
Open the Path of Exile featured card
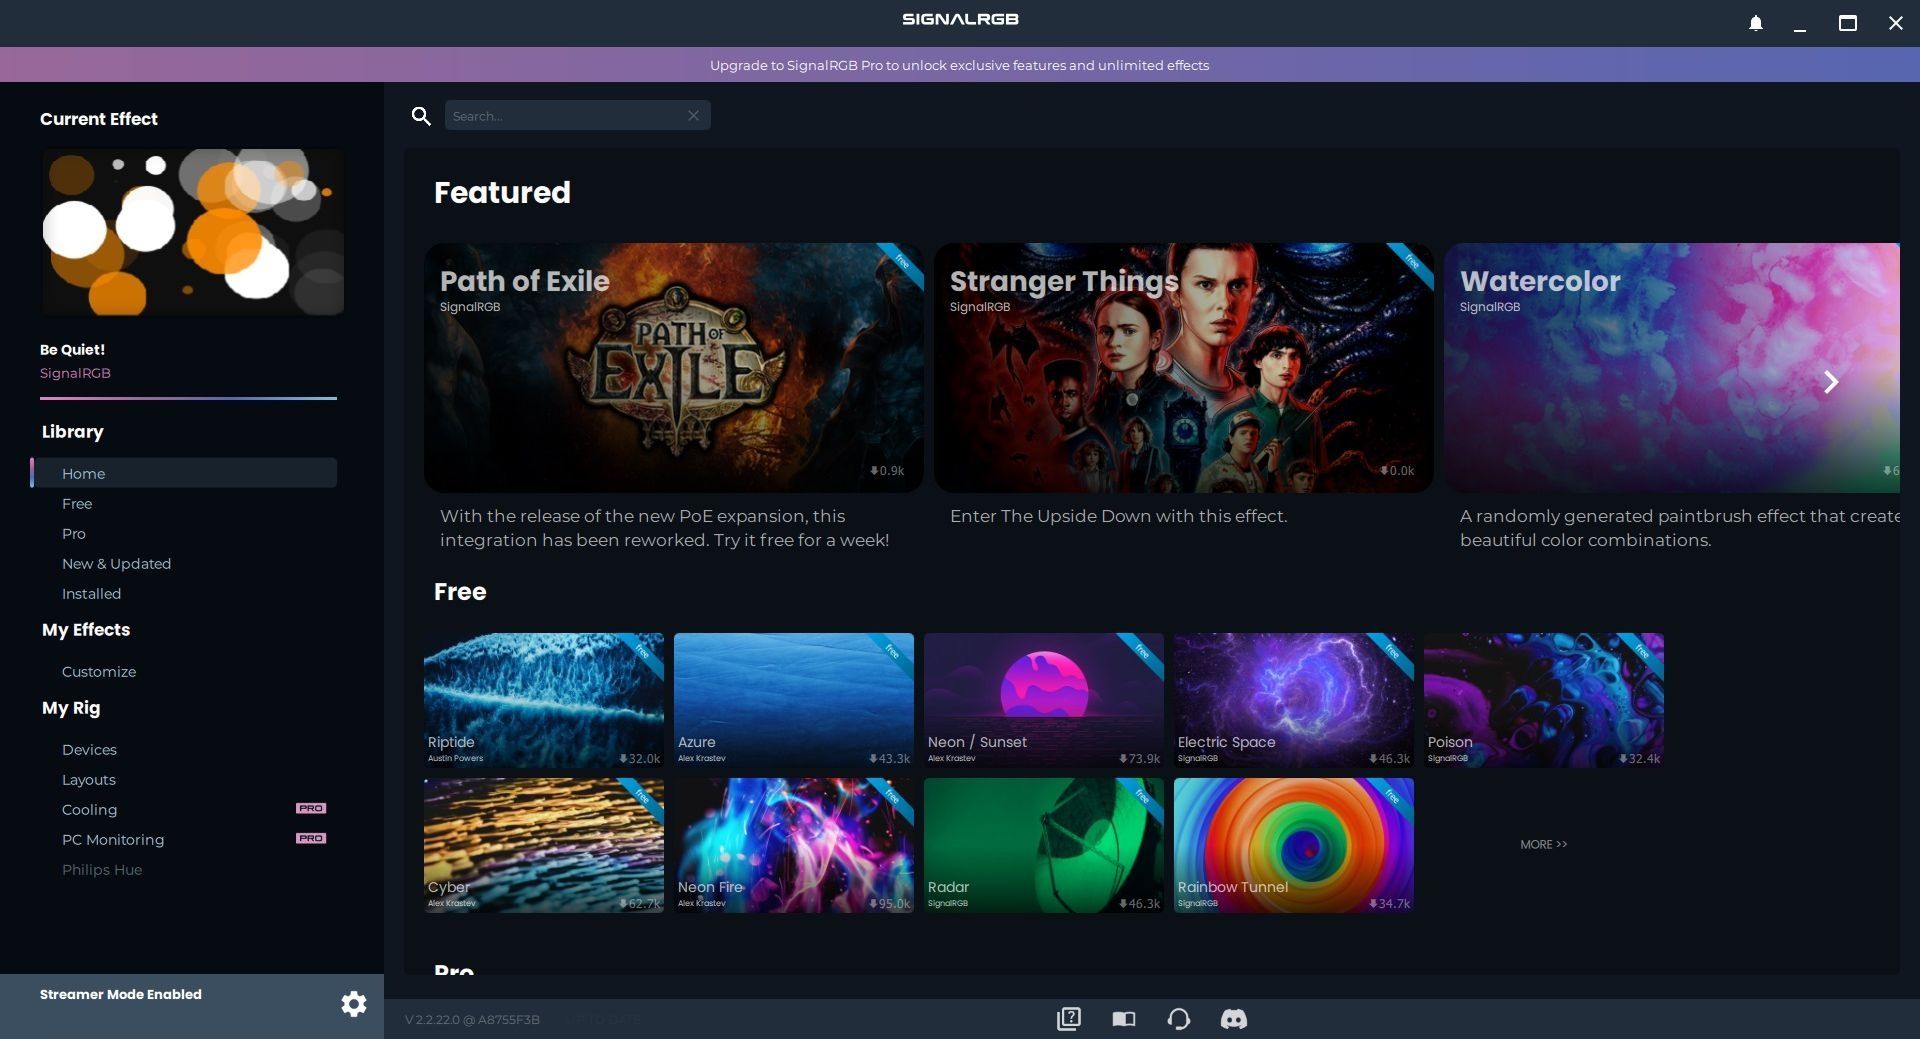click(x=674, y=367)
